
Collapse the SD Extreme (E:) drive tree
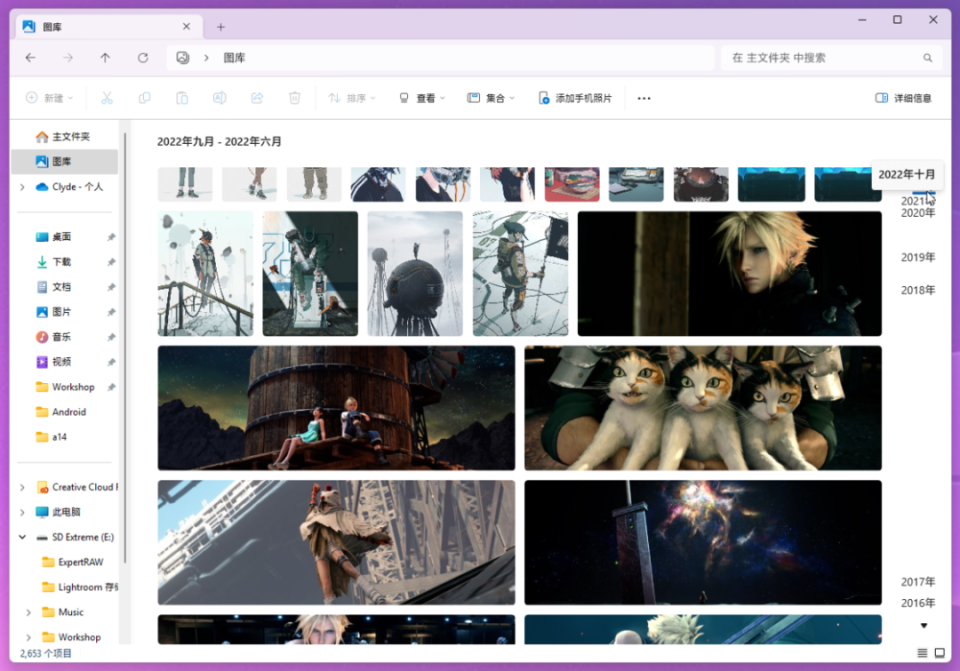click(x=22, y=537)
